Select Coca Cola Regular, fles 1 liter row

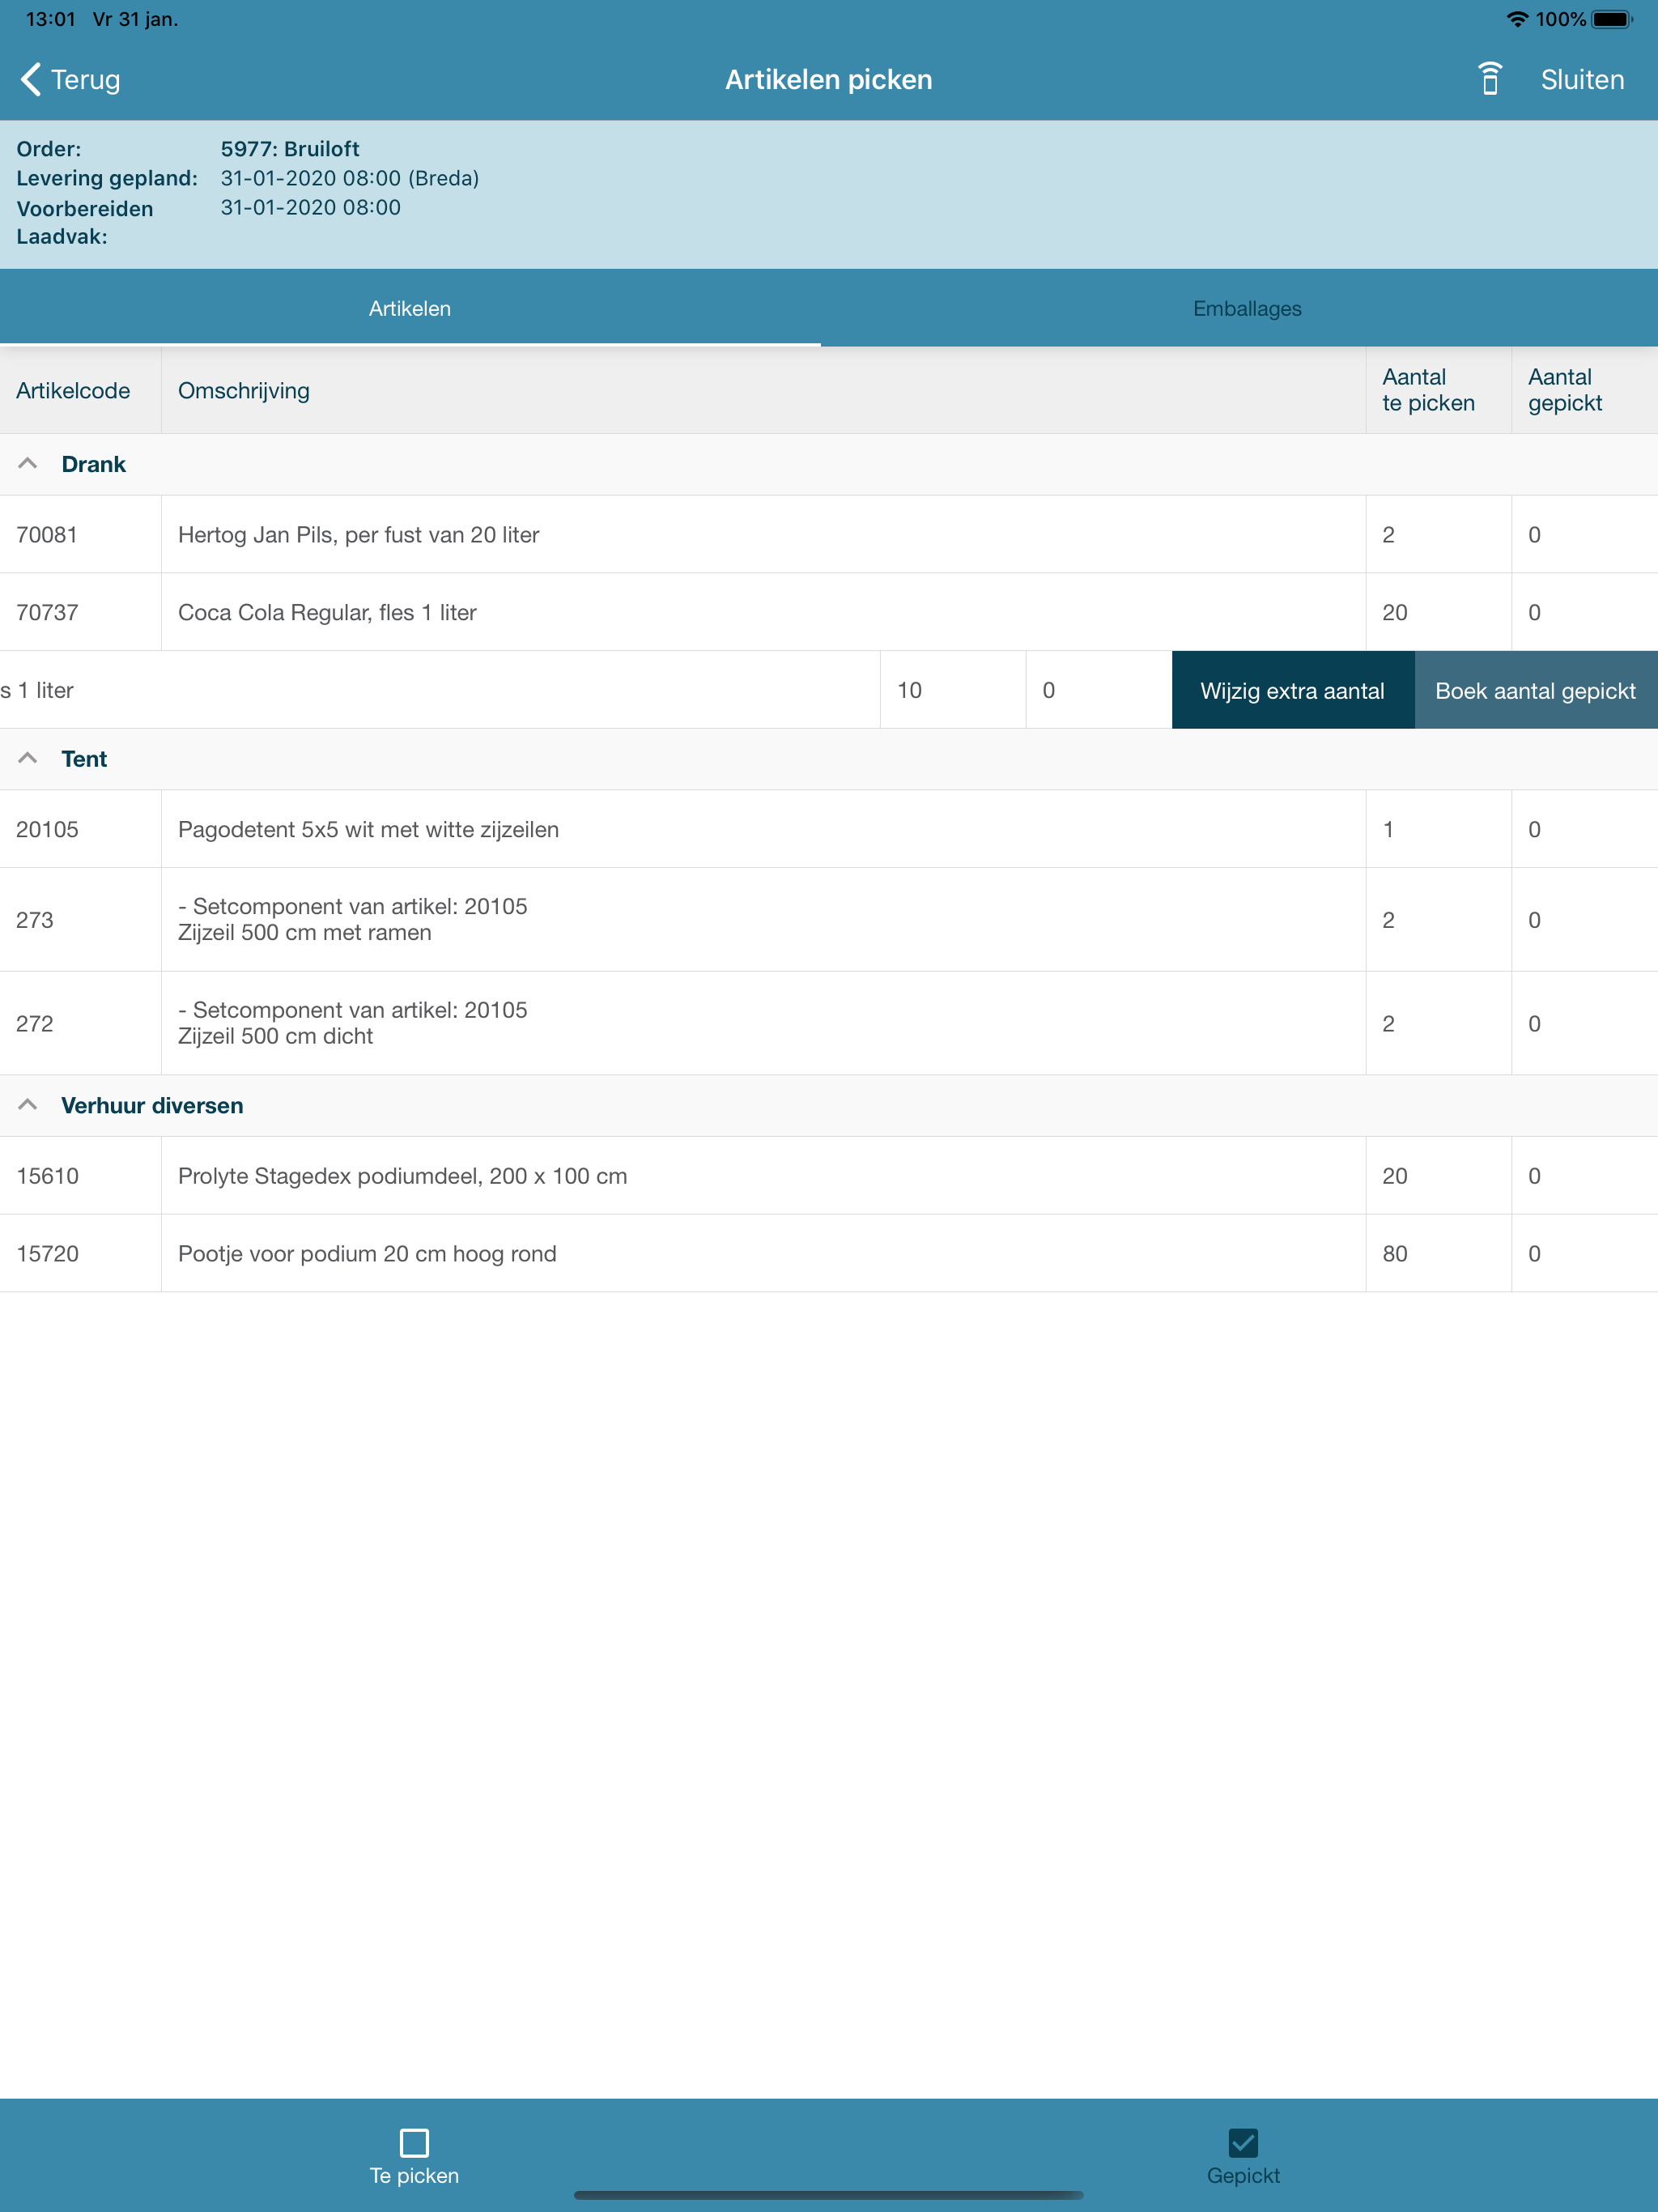pyautogui.click(x=829, y=612)
